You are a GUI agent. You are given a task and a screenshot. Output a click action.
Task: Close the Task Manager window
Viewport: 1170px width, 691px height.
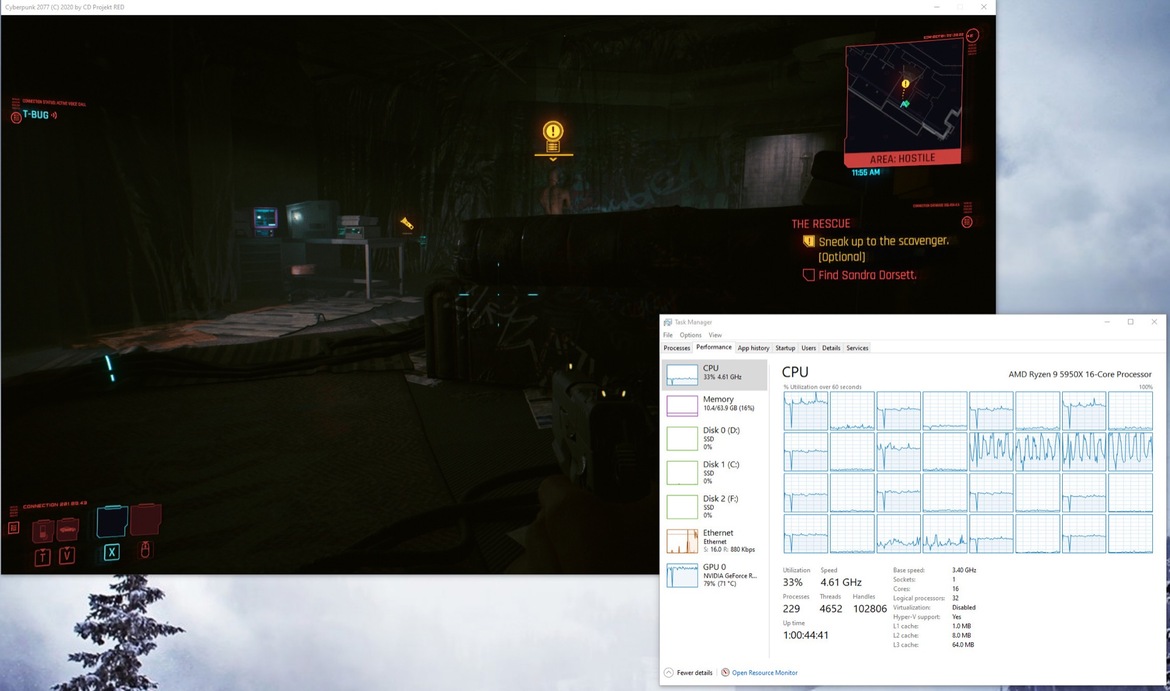(1154, 322)
